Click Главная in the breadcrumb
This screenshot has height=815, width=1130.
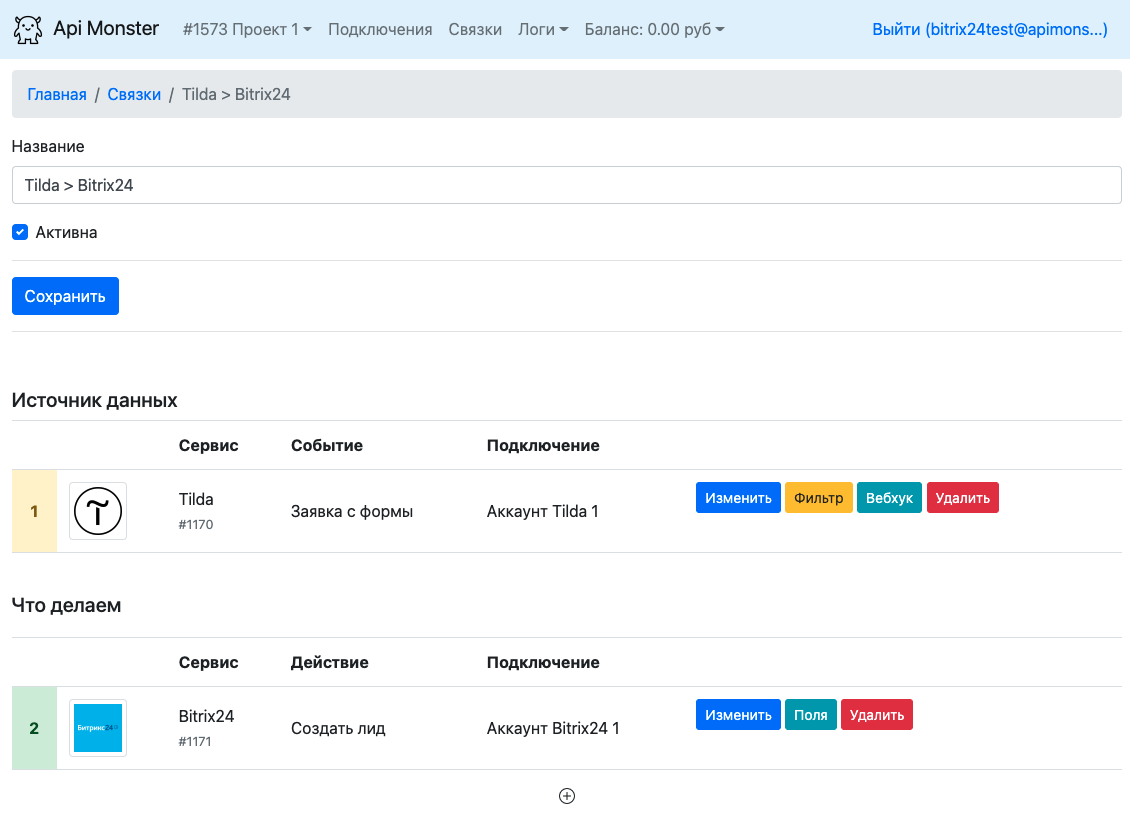coord(57,95)
